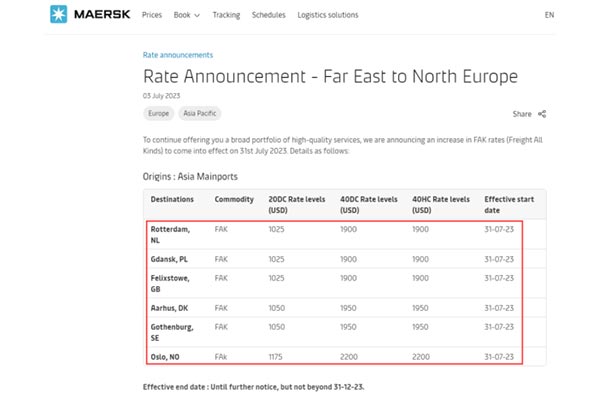
Task: Open Logistics solutions in navigation
Action: pos(328,15)
